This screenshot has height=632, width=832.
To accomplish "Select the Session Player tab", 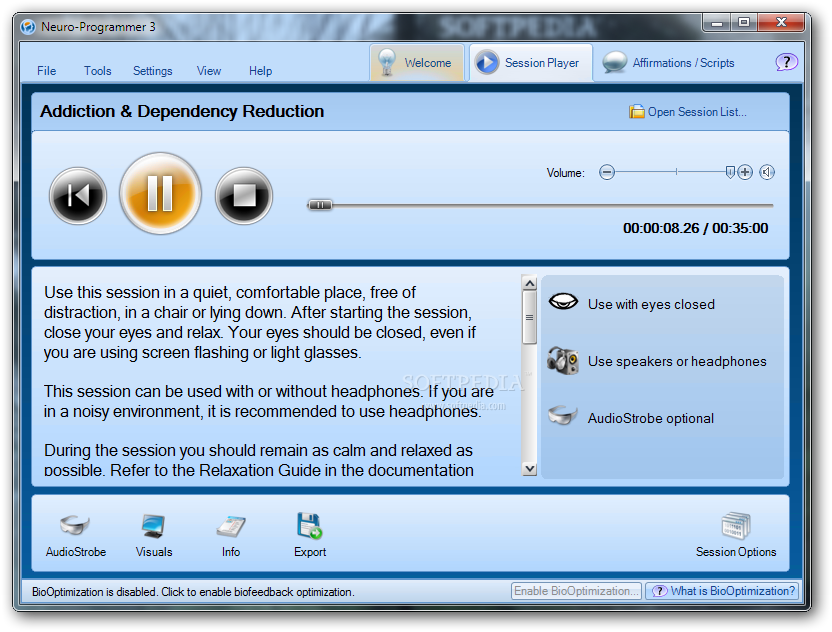I will point(531,63).
